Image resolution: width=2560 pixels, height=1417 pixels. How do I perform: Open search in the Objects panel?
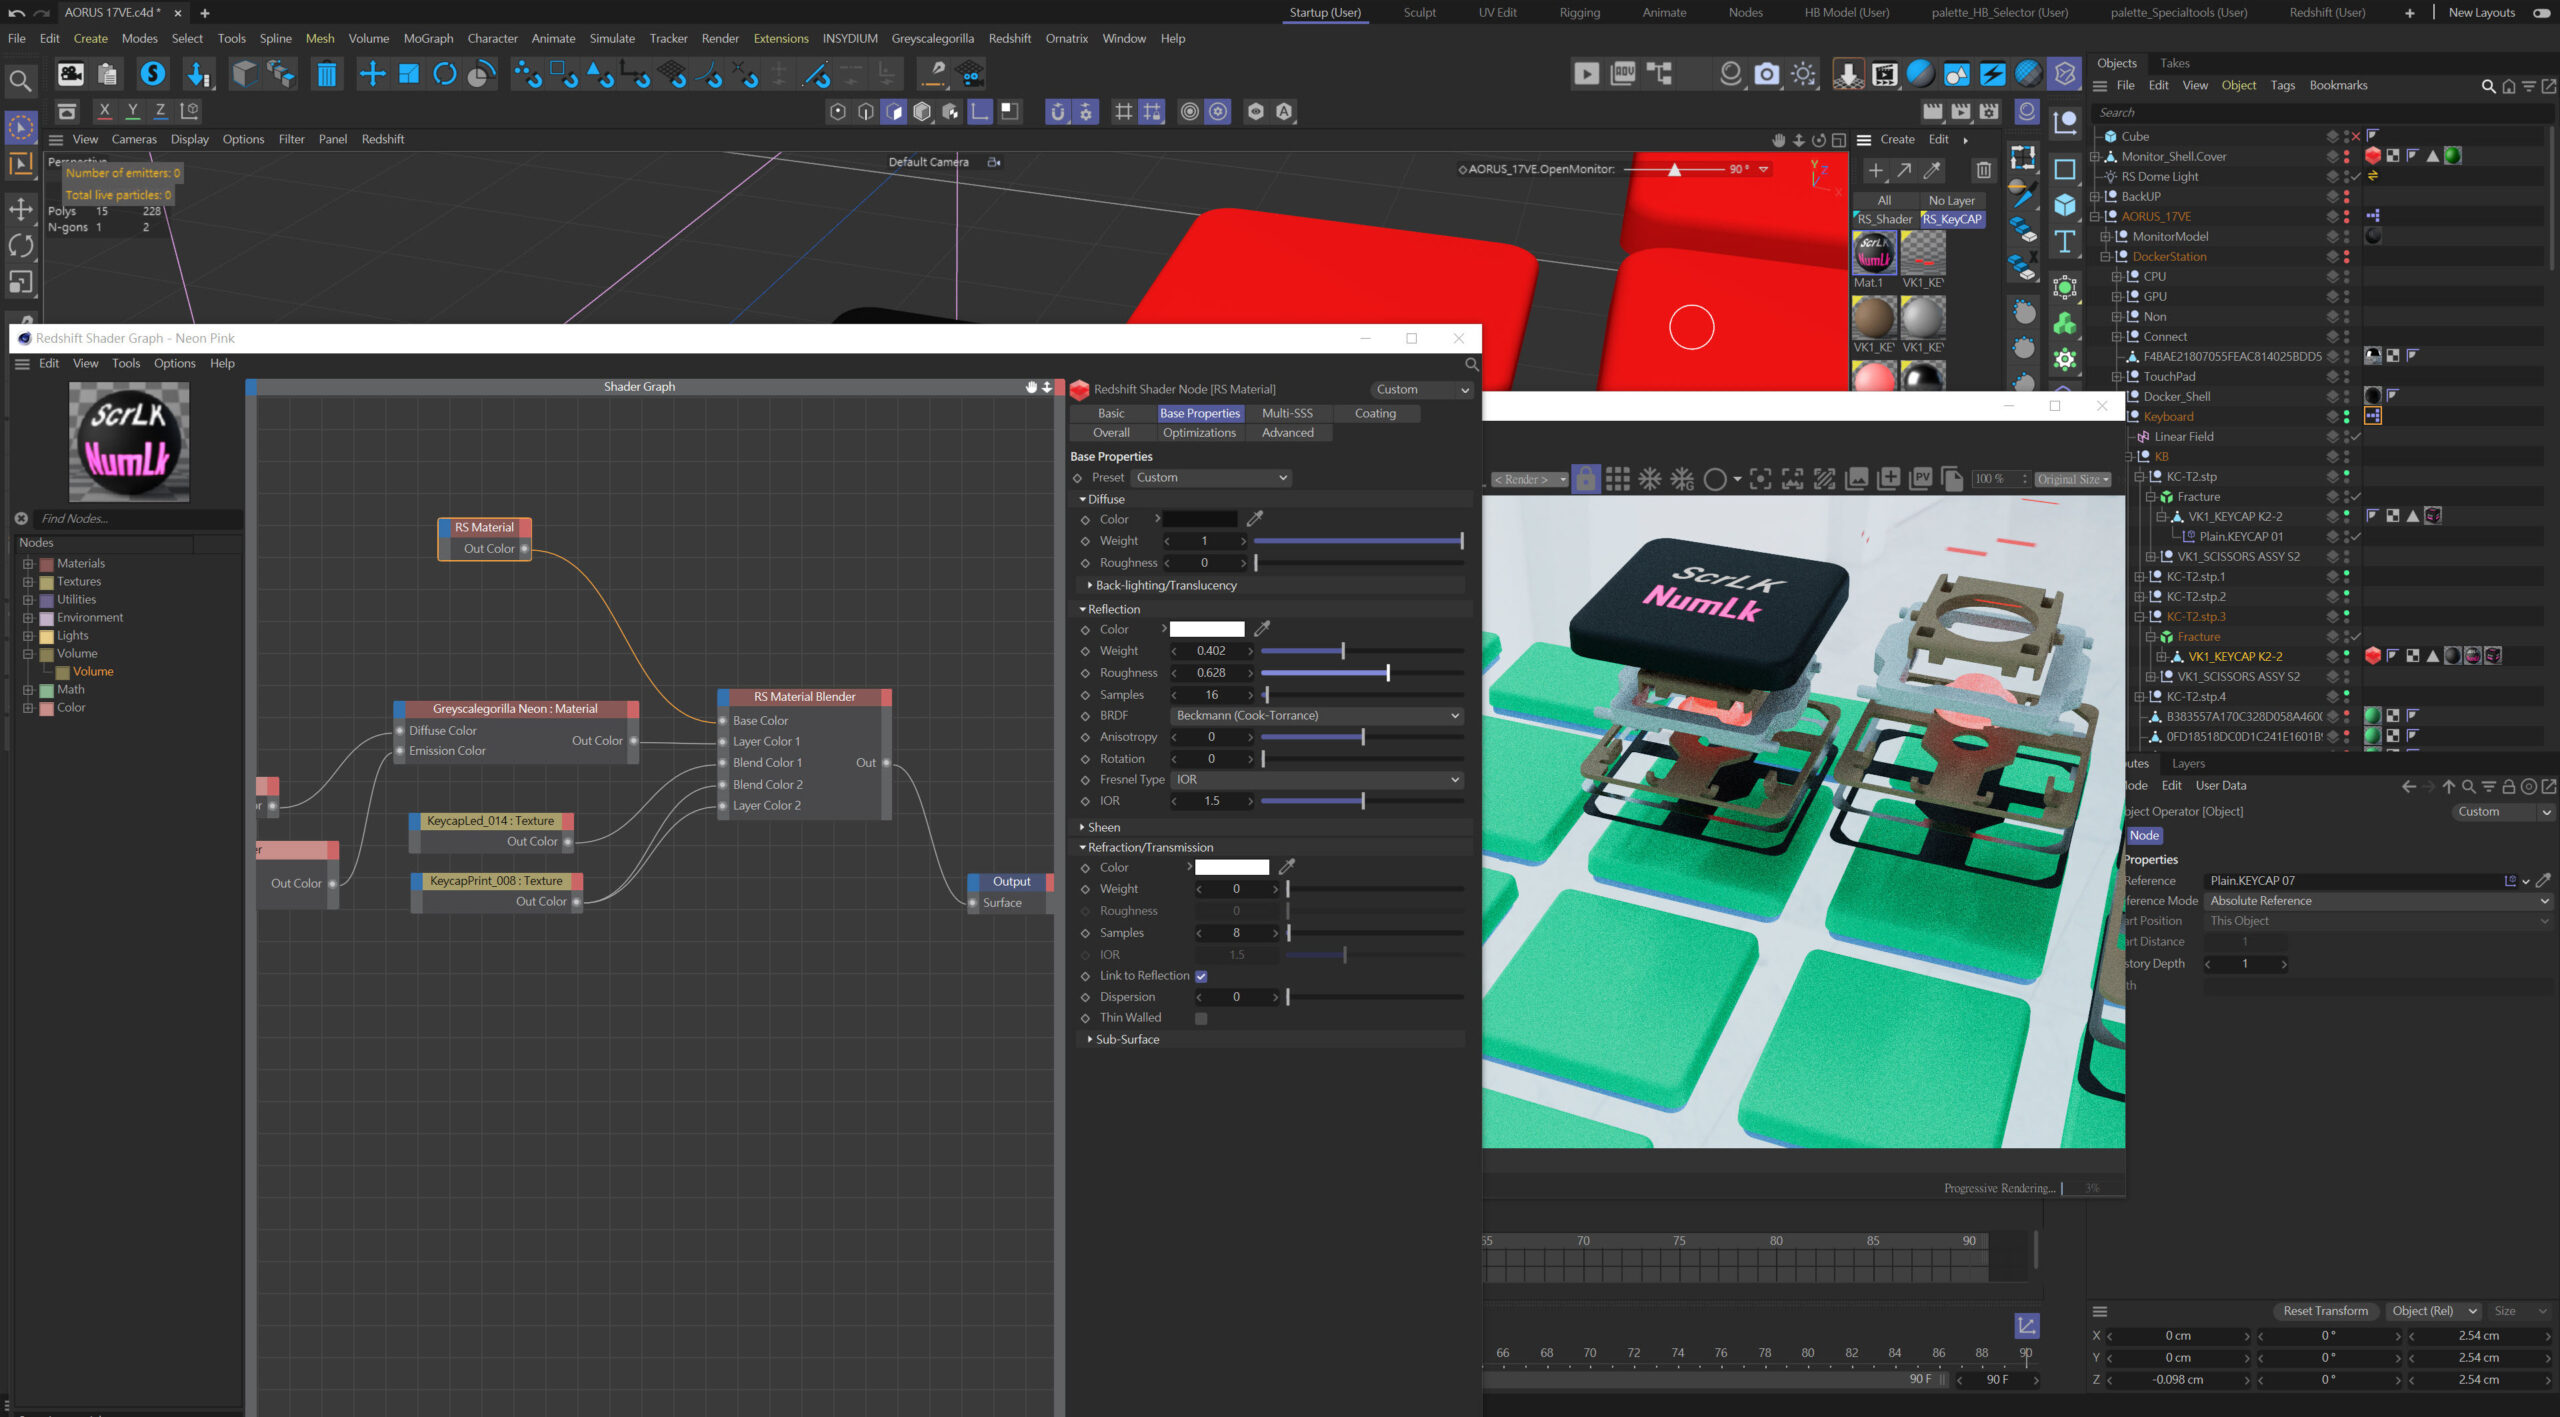(x=2488, y=86)
